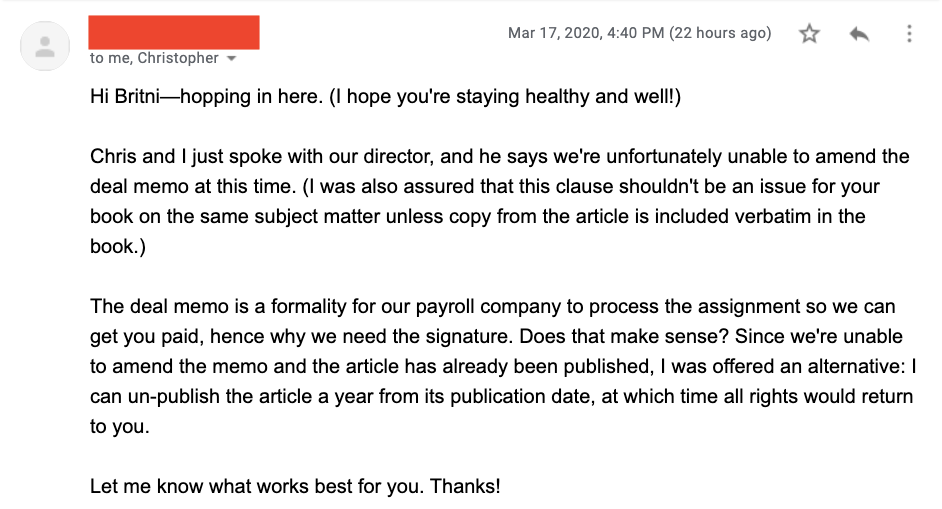
Task: Click 'Does that make sense?' question text
Action: point(624,337)
